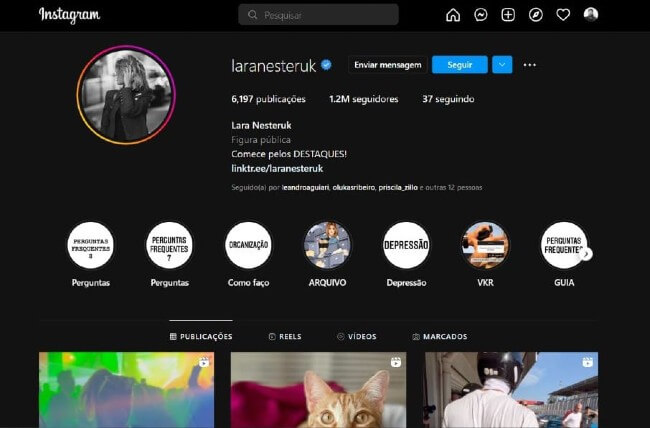The height and width of the screenshot is (428, 650).
Task: Switch to the MARCADOS tab
Action: point(440,336)
